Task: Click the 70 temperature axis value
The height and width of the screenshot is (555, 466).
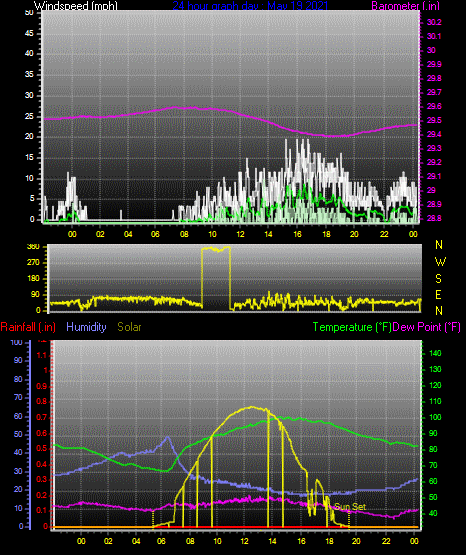Action: (x=434, y=465)
